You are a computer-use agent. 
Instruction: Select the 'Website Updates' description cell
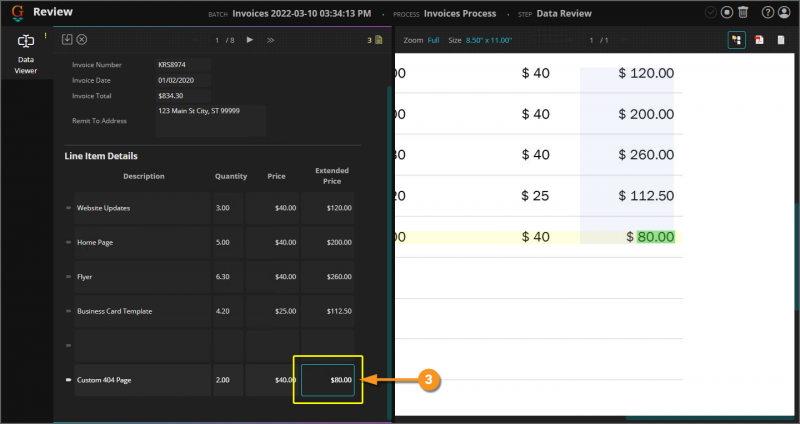142,208
